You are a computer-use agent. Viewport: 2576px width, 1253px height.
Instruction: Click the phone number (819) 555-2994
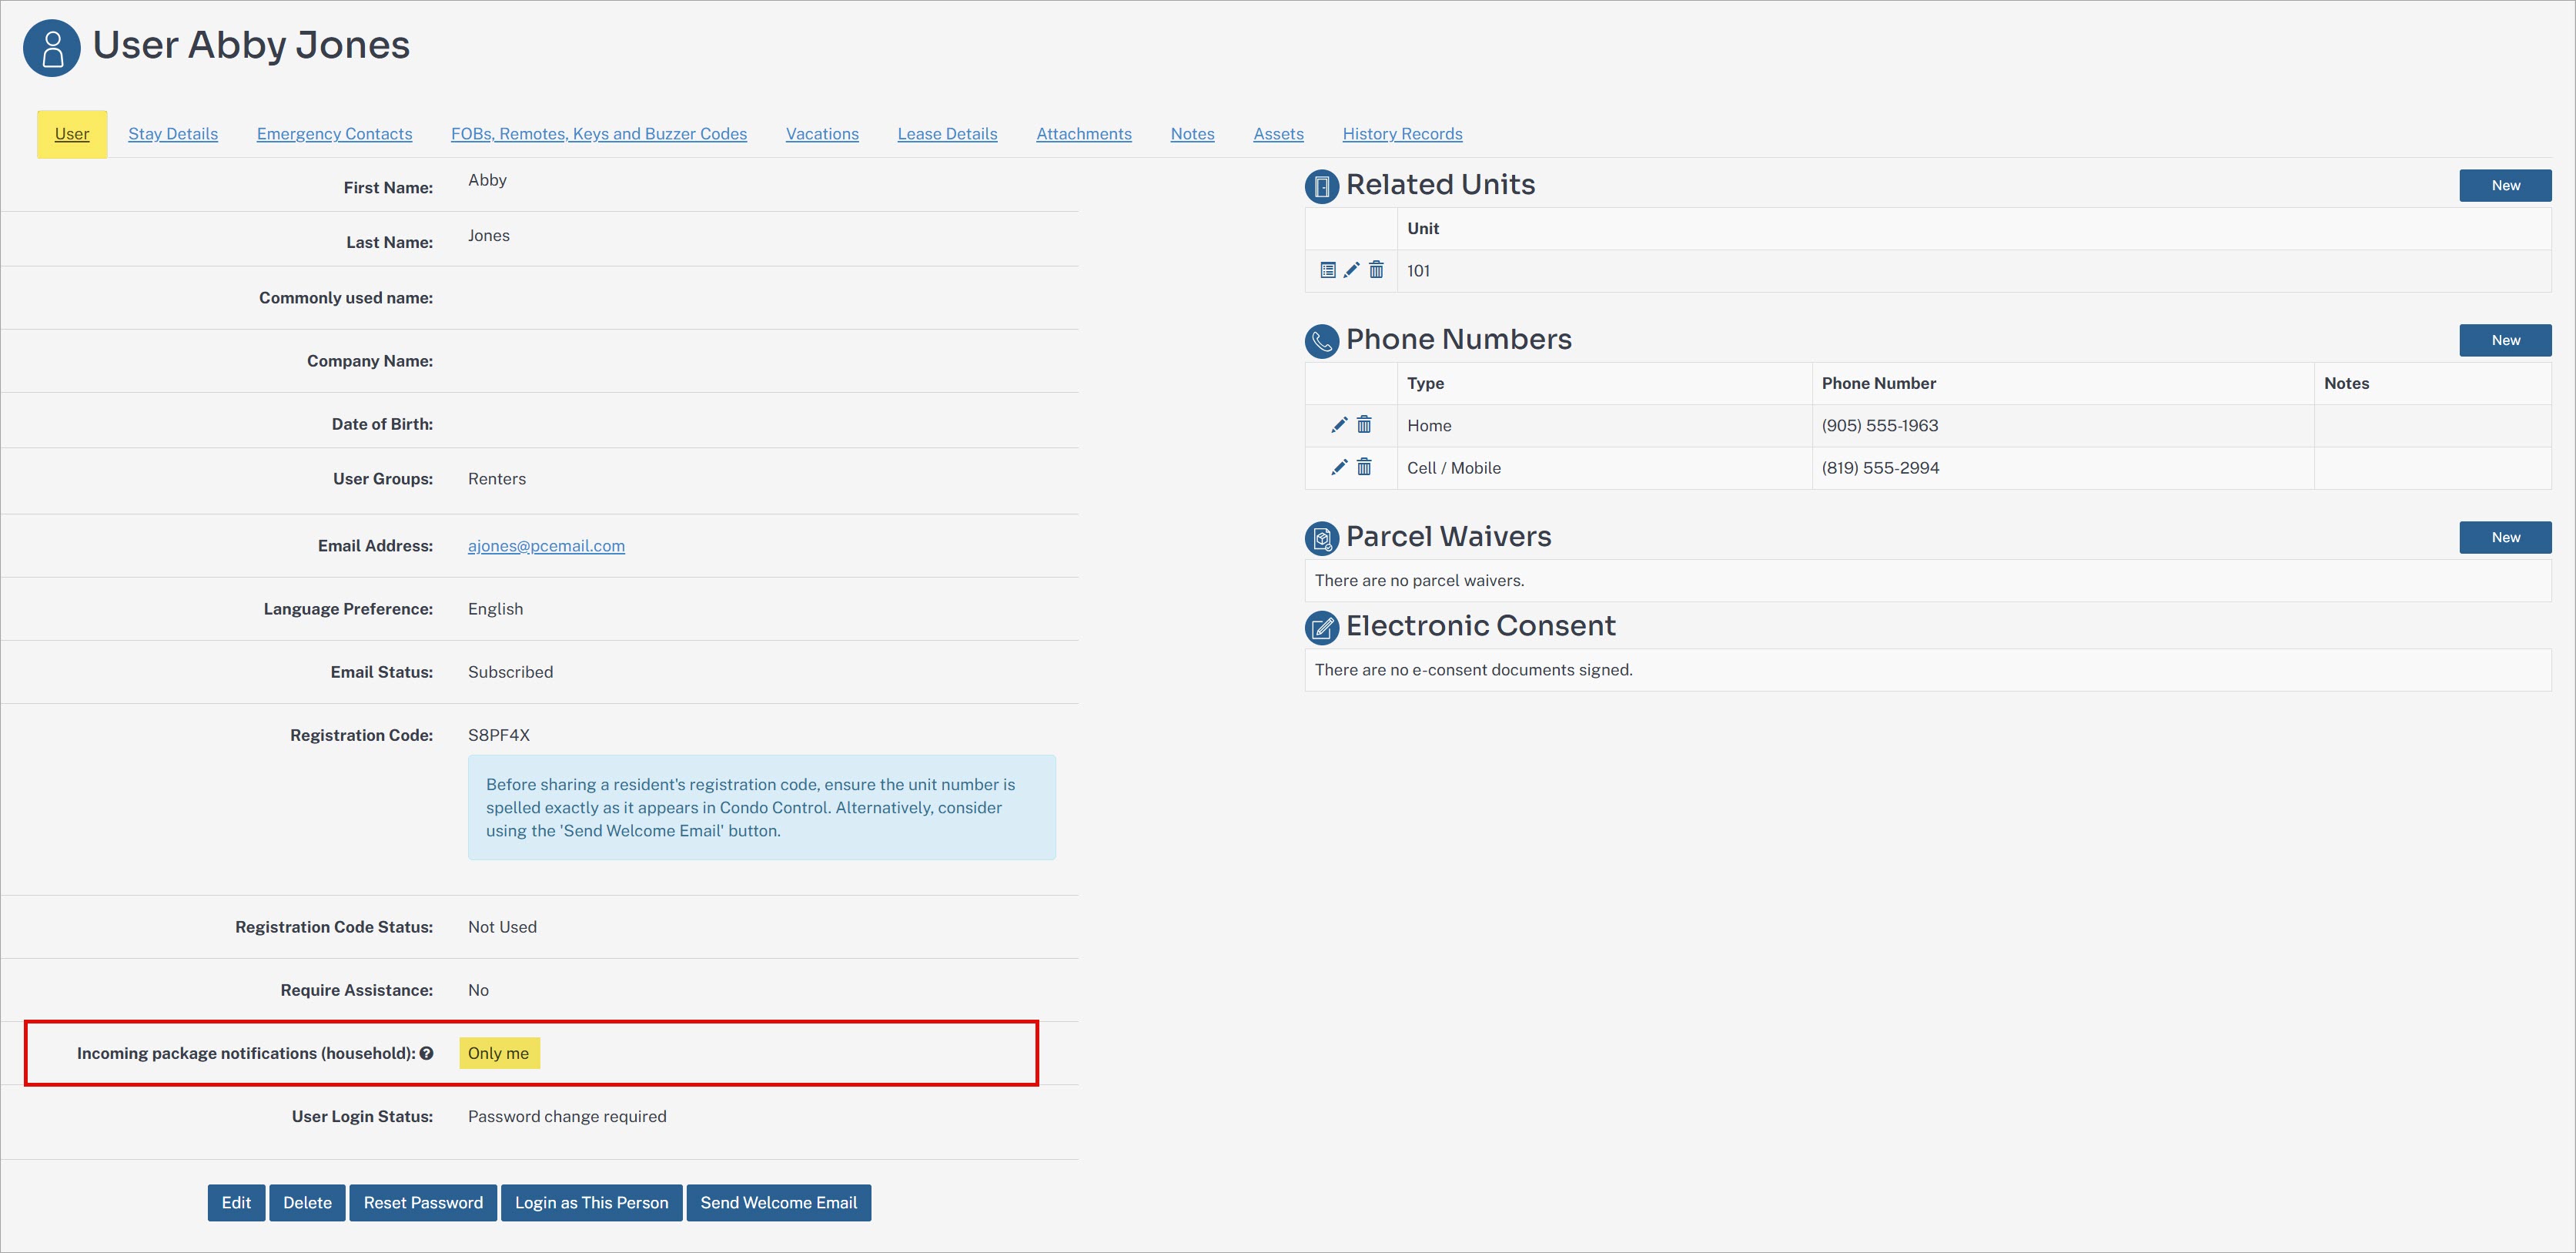[x=1880, y=467]
